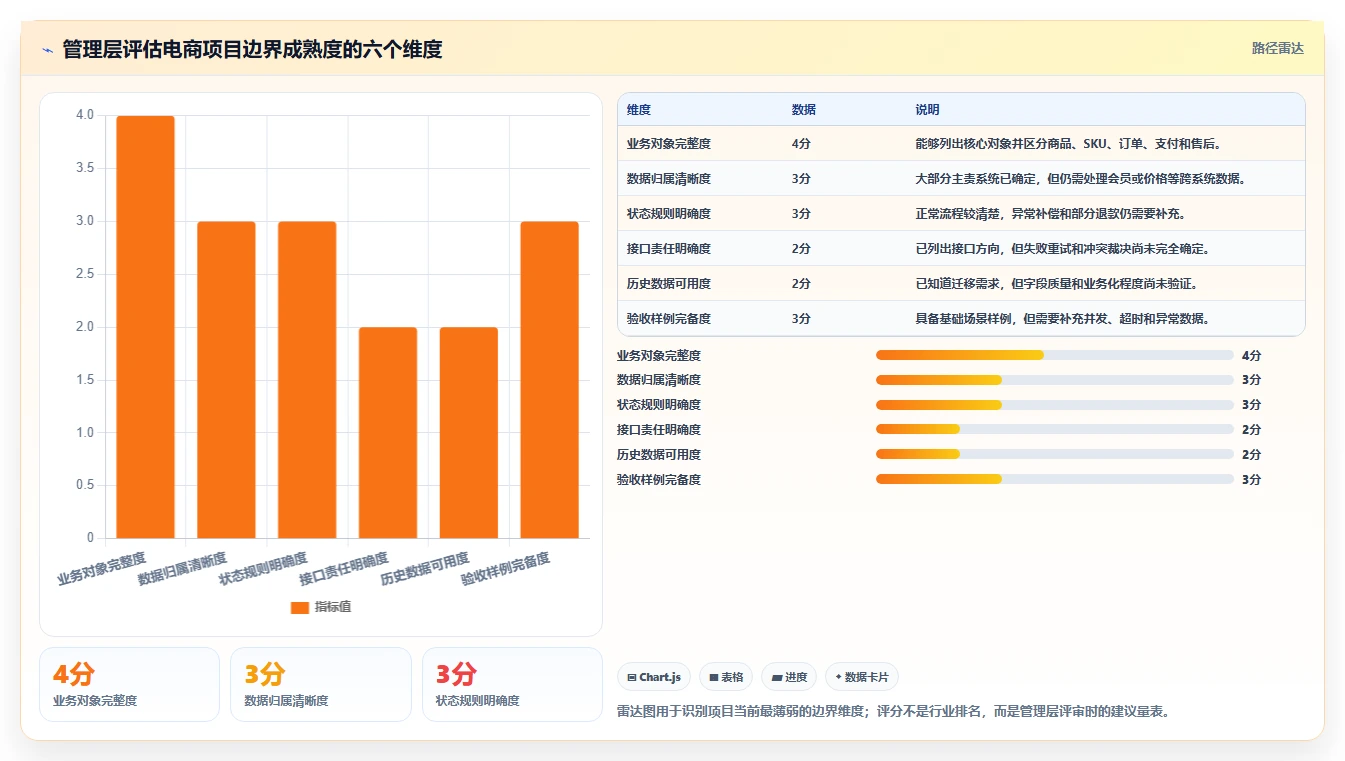Click the 表格 chip
This screenshot has height=761, width=1345.
(x=726, y=677)
